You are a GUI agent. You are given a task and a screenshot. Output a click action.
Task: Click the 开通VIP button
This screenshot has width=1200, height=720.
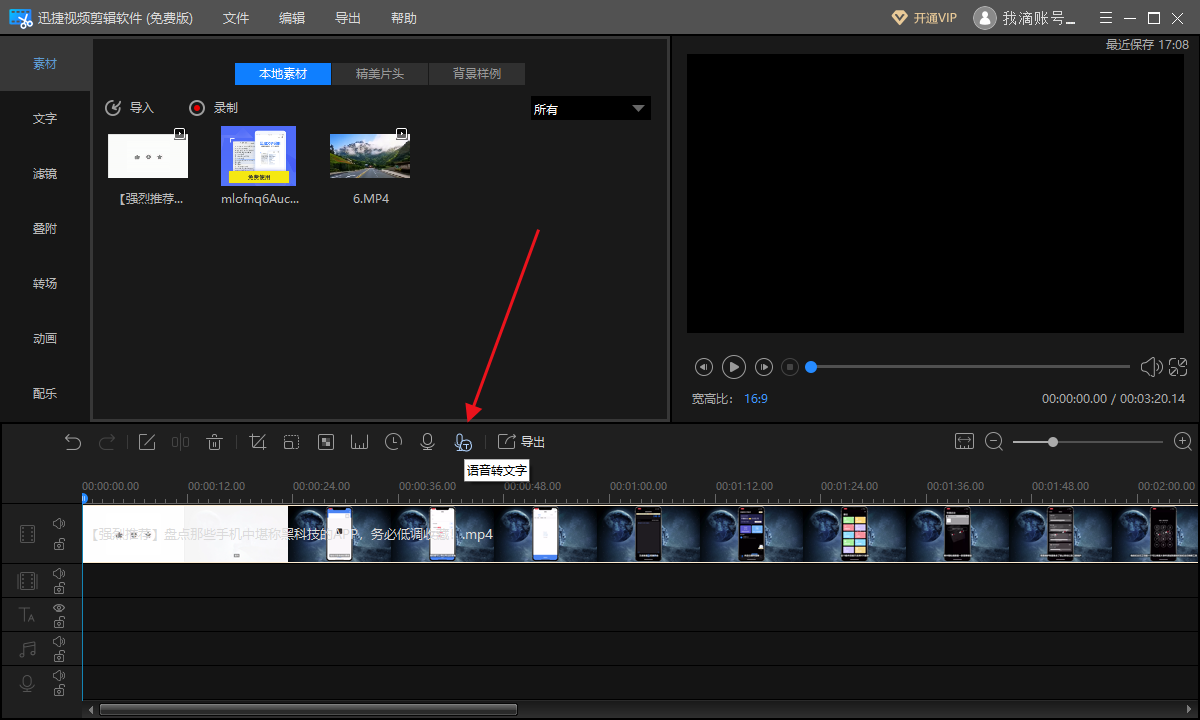pyautogui.click(x=925, y=18)
